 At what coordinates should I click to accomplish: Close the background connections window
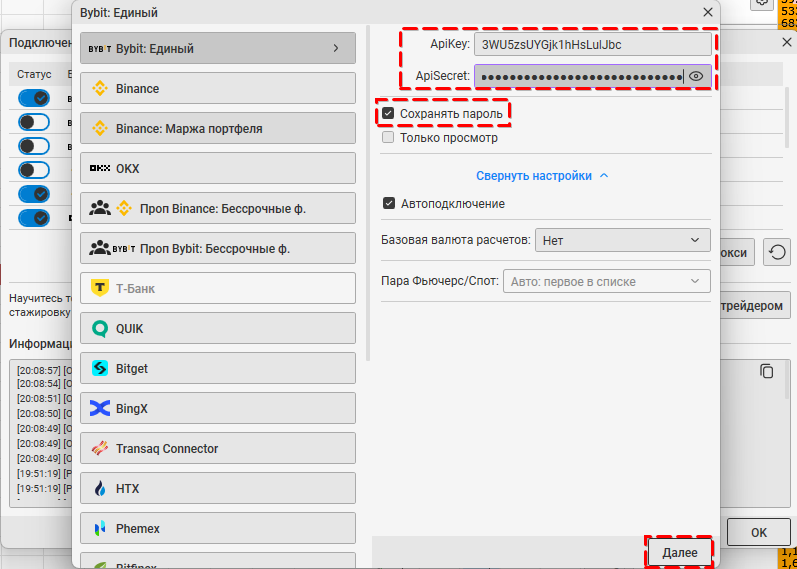tap(786, 42)
